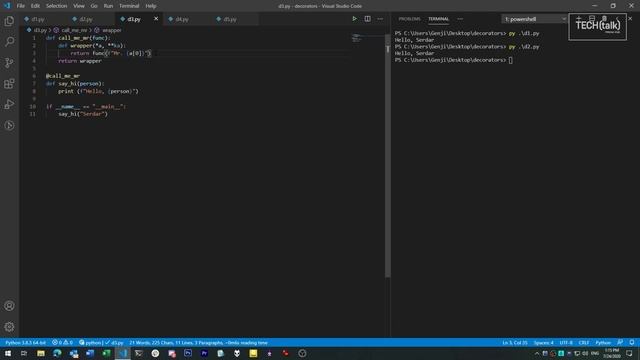Open Premiere Pro from taskbar

pos(204,353)
